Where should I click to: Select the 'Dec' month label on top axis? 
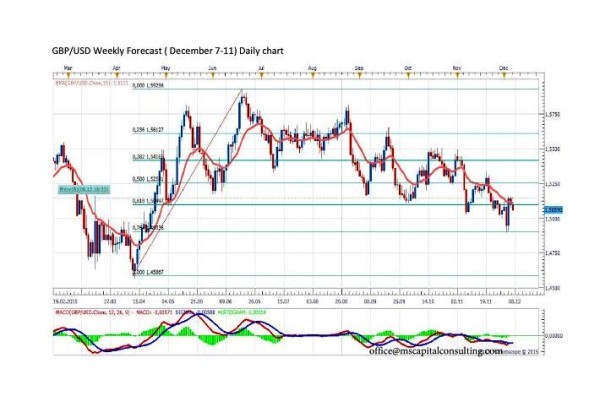click(x=504, y=68)
